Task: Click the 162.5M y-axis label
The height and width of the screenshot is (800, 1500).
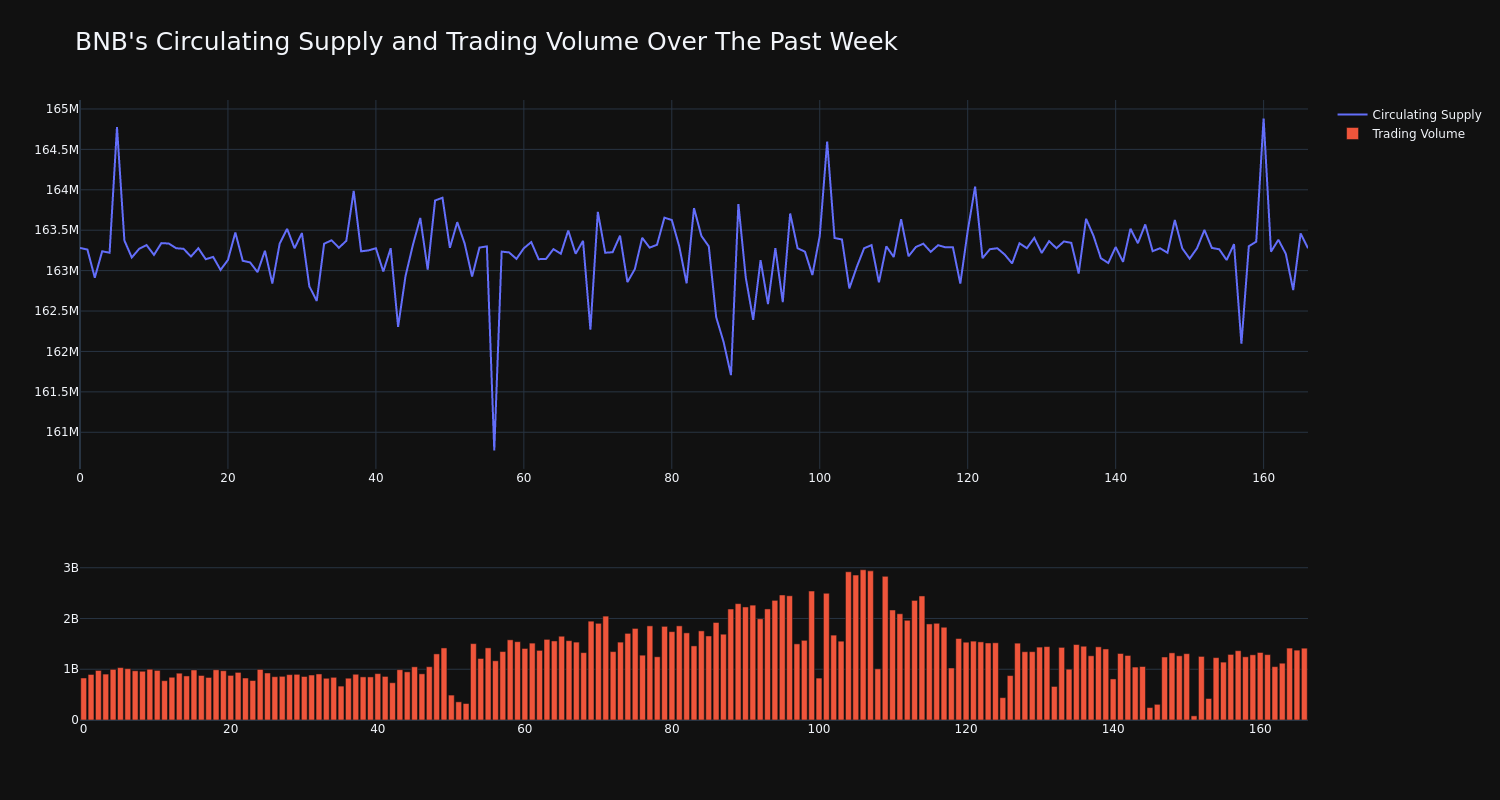Action: pos(56,311)
